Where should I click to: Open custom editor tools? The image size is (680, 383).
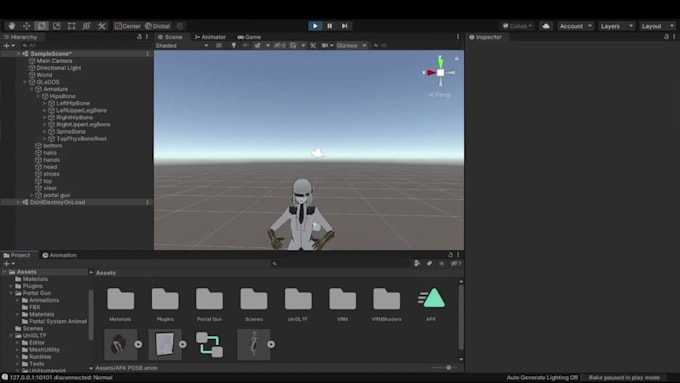click(x=101, y=26)
